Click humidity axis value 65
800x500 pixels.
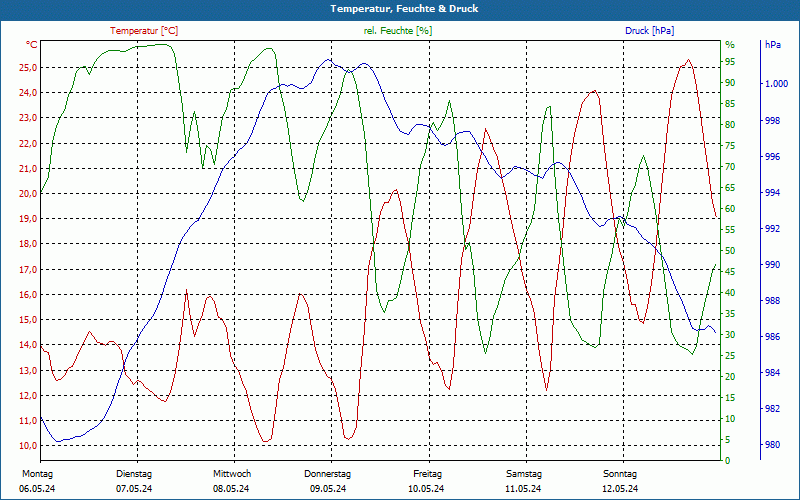pos(730,188)
